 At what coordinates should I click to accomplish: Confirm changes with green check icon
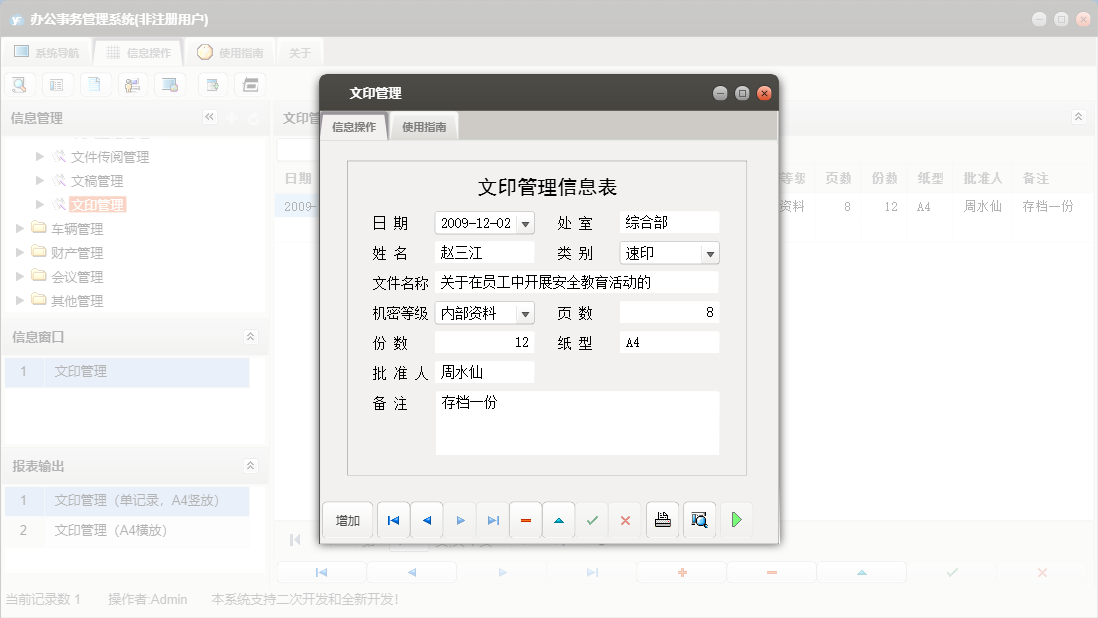[592, 520]
